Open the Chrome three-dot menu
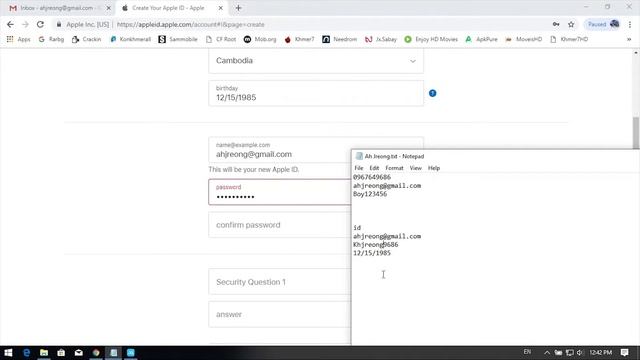The height and width of the screenshot is (360, 640). pos(630,24)
